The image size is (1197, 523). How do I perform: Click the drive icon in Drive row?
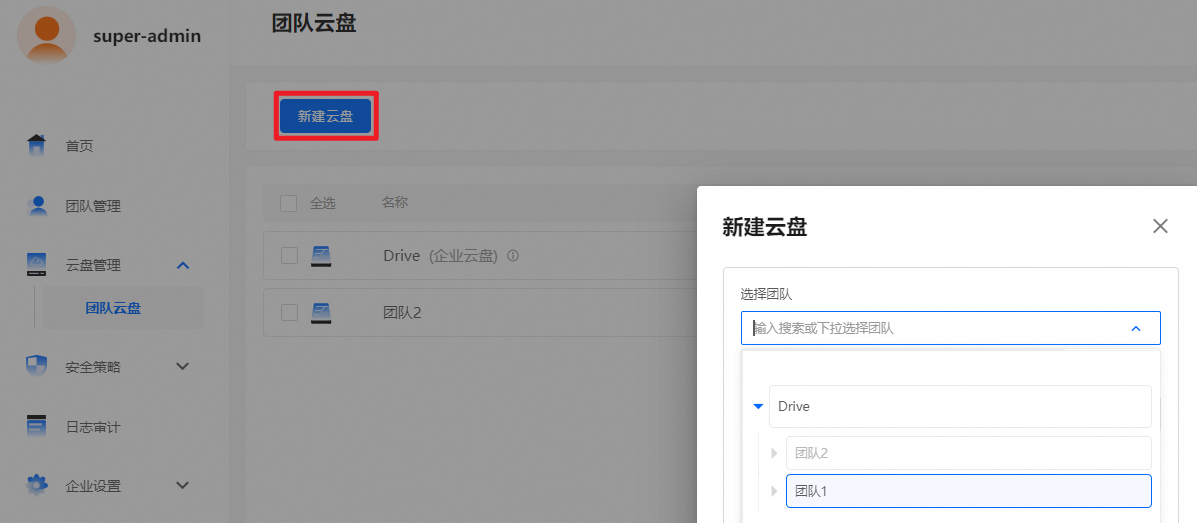pyautogui.click(x=321, y=256)
